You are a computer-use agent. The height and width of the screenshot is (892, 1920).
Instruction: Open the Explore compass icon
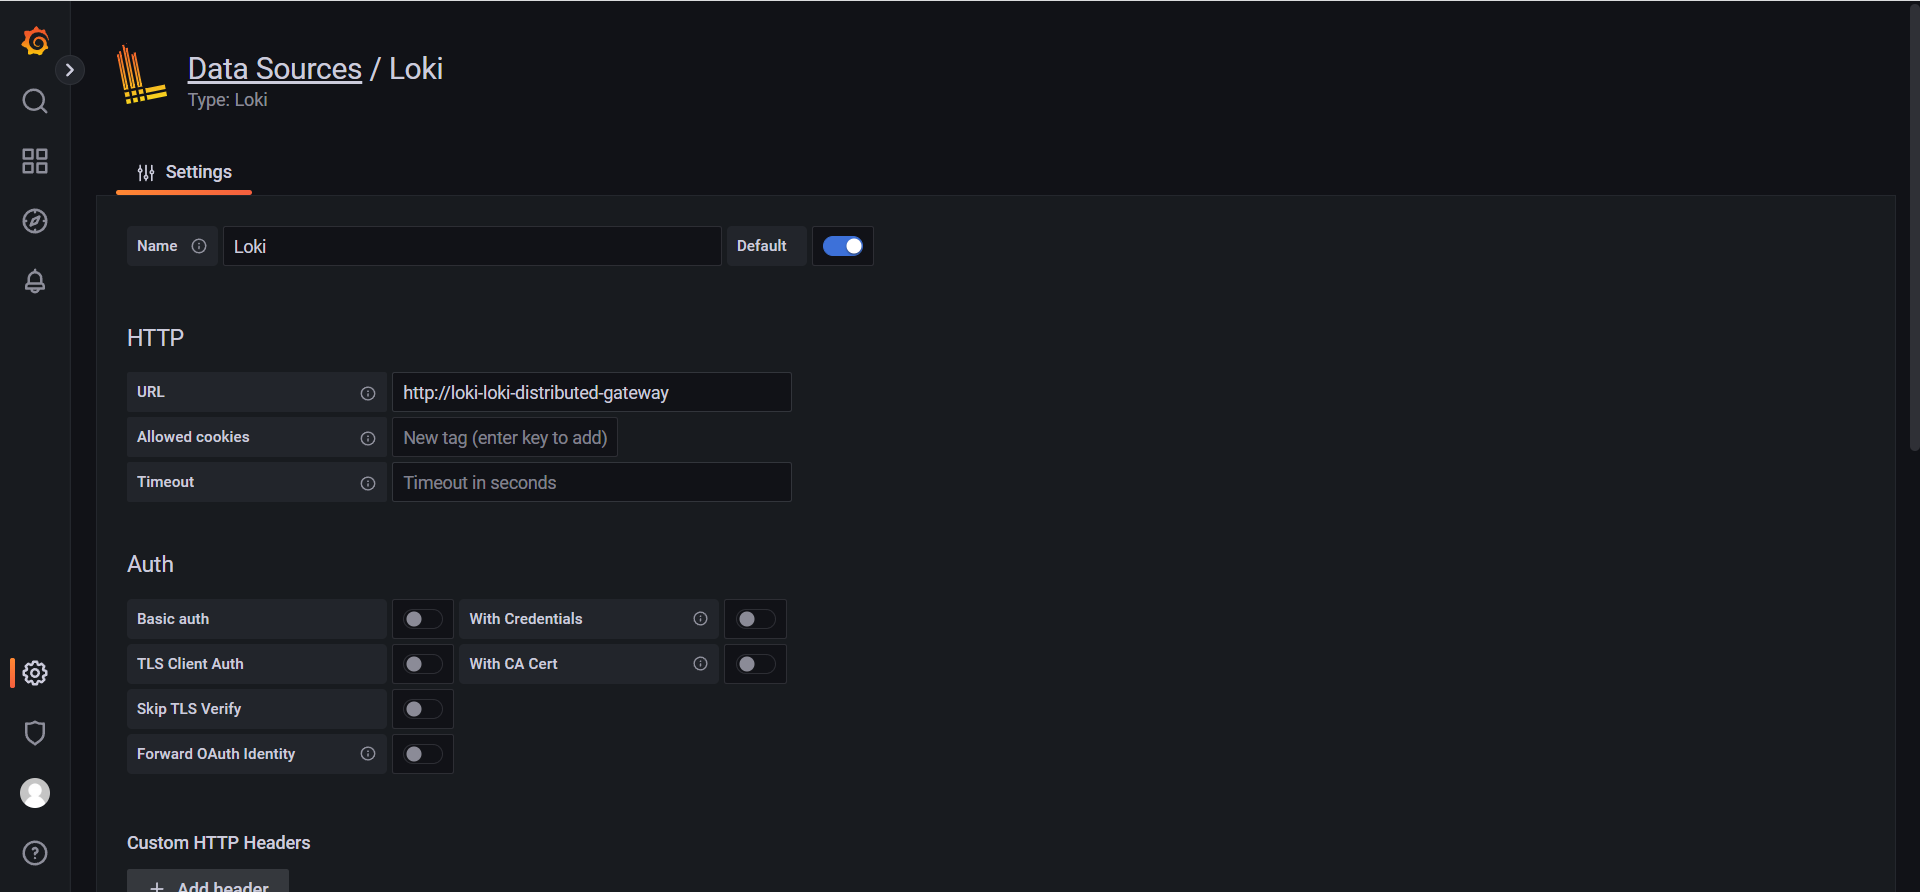point(35,221)
